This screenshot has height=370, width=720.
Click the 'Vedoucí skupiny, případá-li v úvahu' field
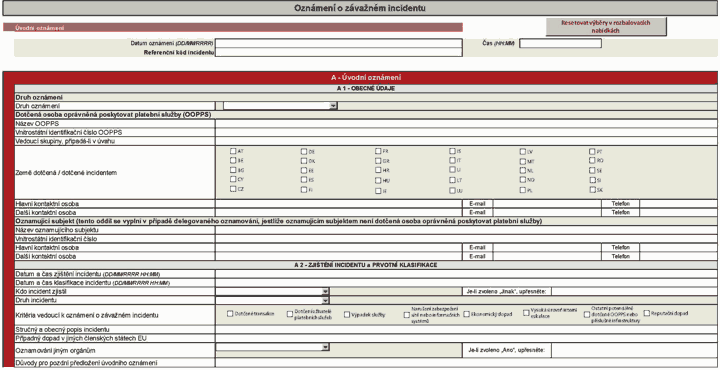point(466,141)
